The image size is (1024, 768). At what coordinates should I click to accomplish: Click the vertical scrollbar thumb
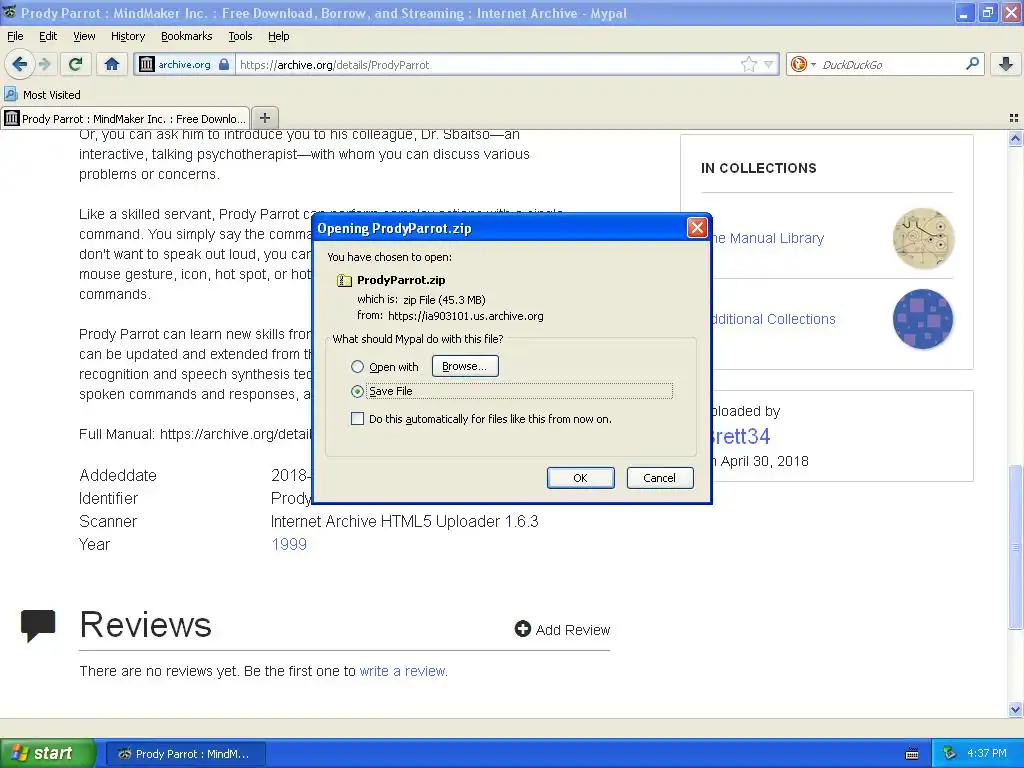1015,547
